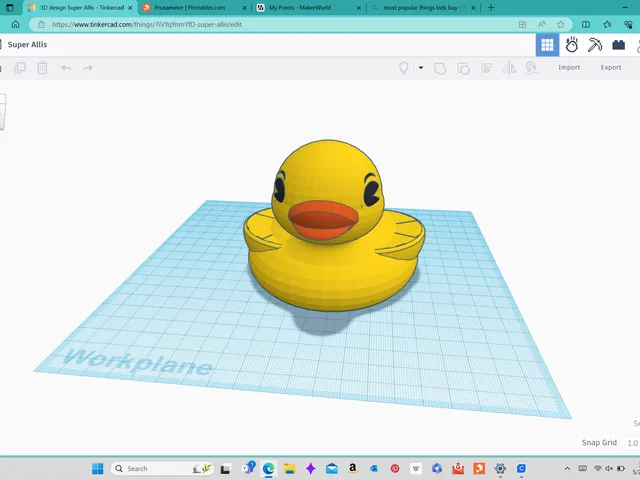Toggle the Cruise magnet icon
This screenshot has height=480, width=640.
pyautogui.click(x=531, y=68)
